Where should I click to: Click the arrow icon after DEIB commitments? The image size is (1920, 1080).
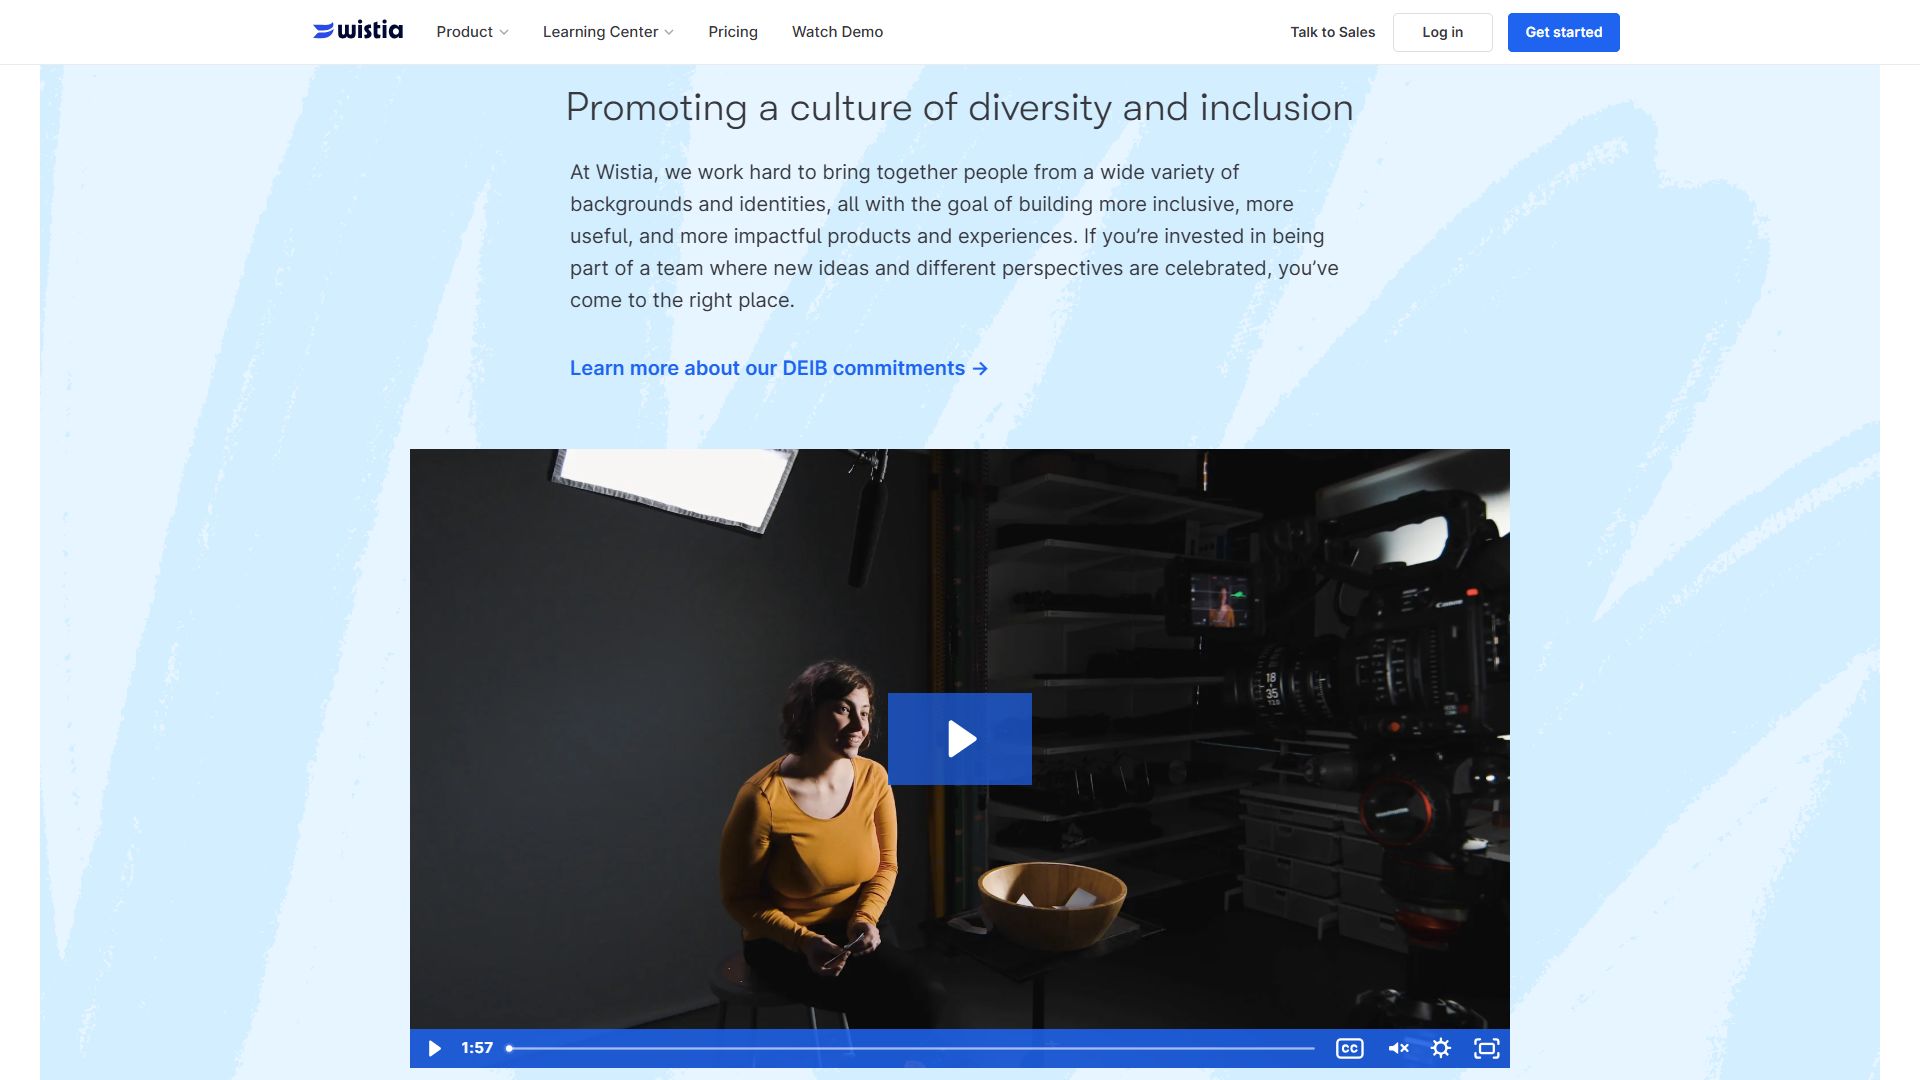click(981, 369)
